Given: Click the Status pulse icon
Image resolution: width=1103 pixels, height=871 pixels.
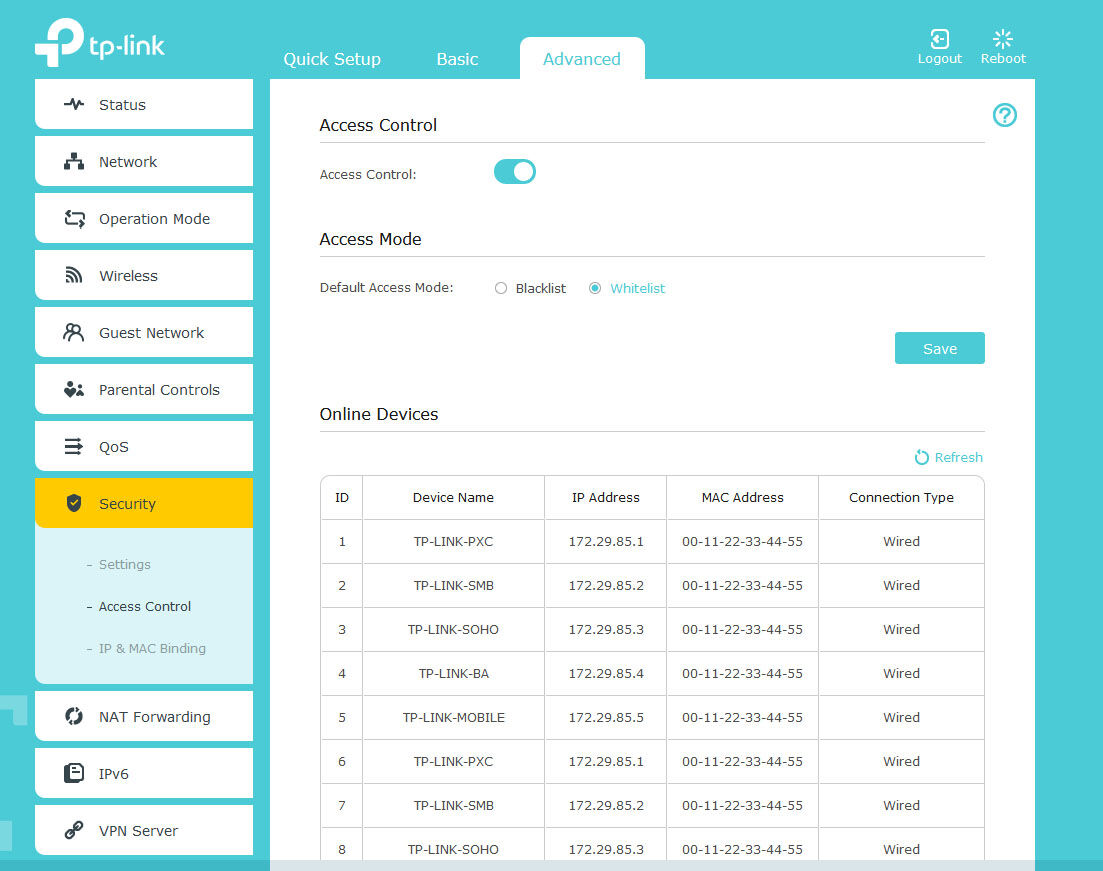Looking at the screenshot, I should pyautogui.click(x=74, y=104).
